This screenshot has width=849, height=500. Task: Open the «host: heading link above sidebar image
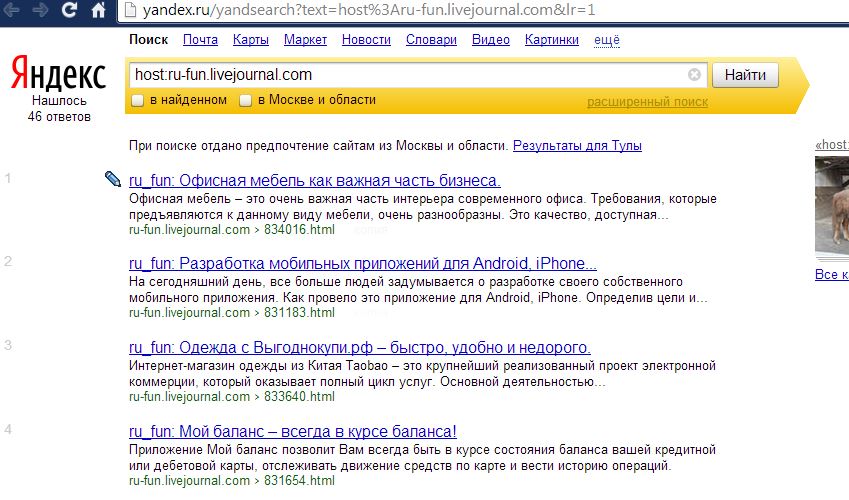coord(832,145)
